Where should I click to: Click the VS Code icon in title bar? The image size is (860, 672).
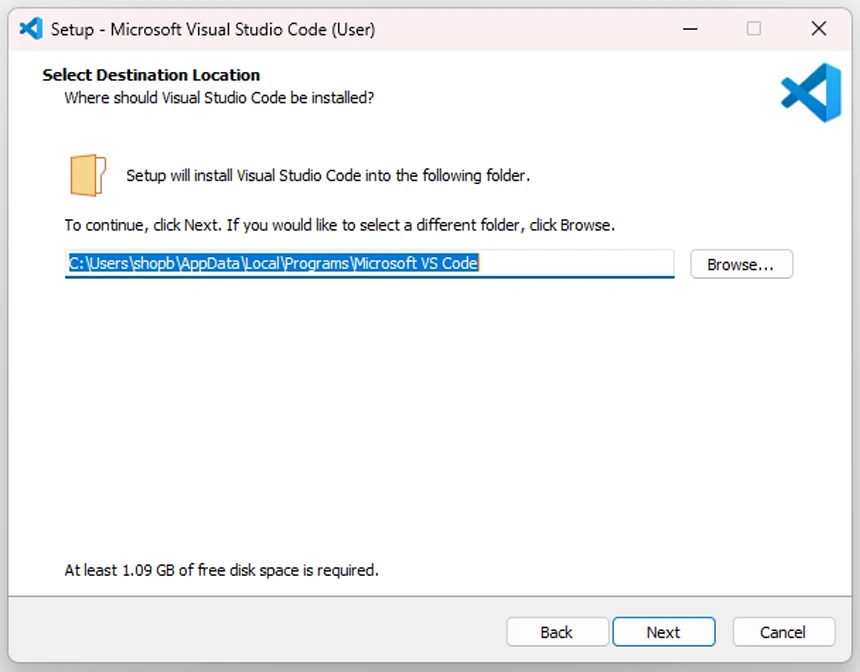(31, 29)
